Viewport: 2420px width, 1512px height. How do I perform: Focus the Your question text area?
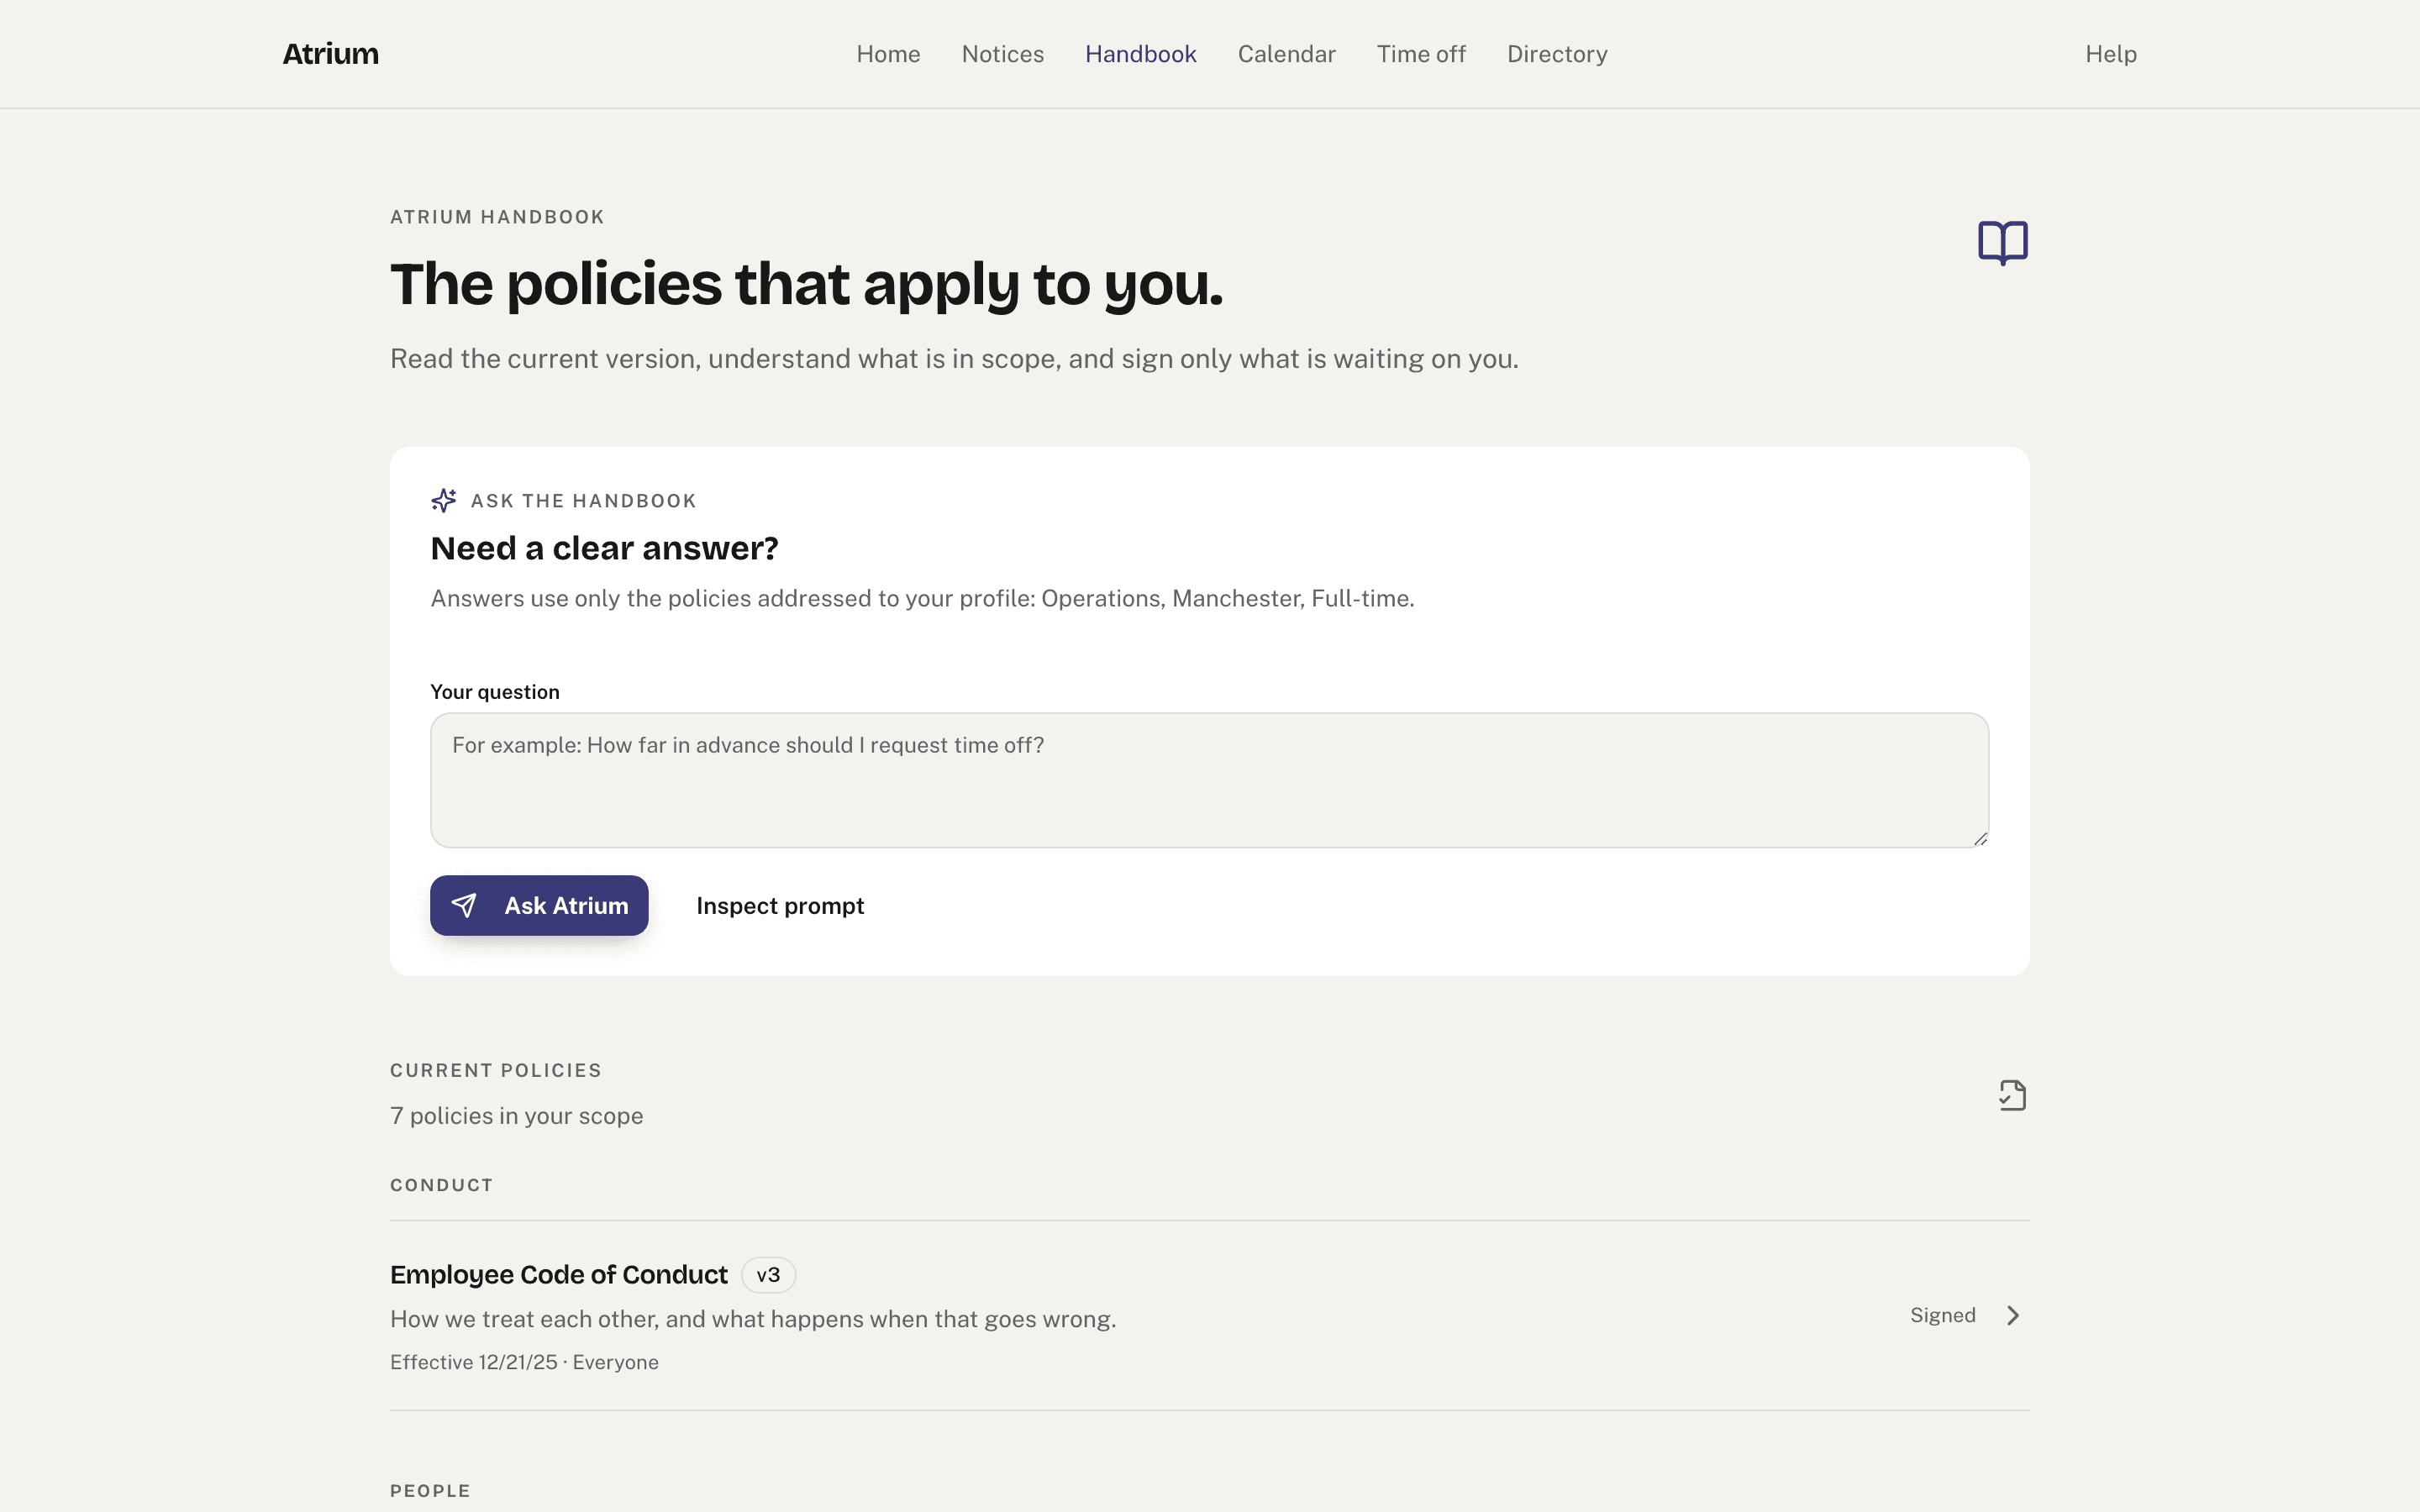tap(1209, 780)
